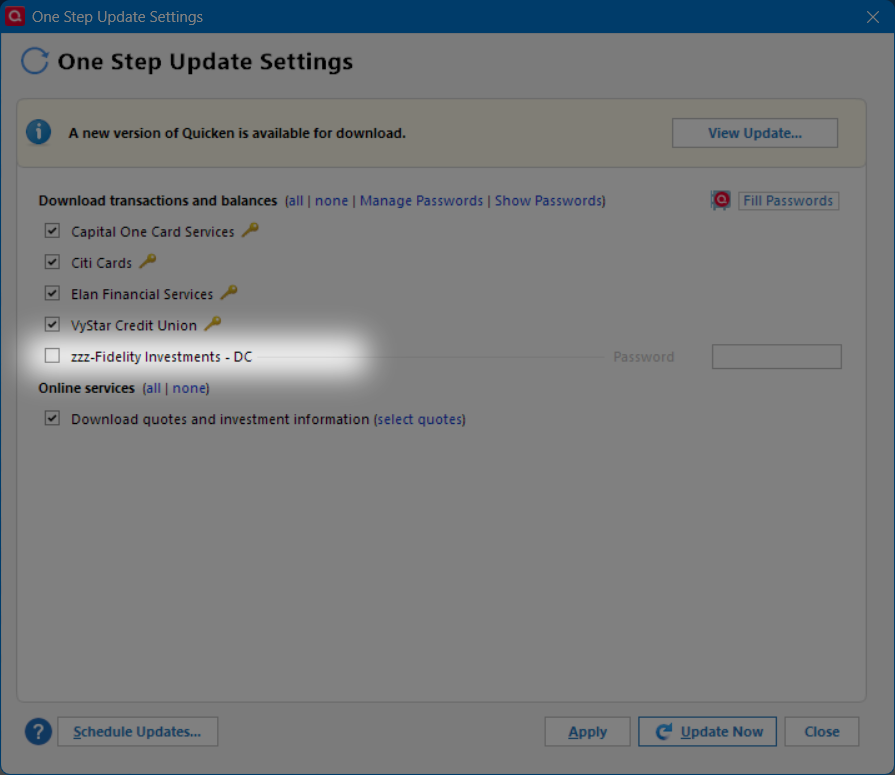Click the blue info icon in update banner
The image size is (895, 775).
tap(38, 132)
